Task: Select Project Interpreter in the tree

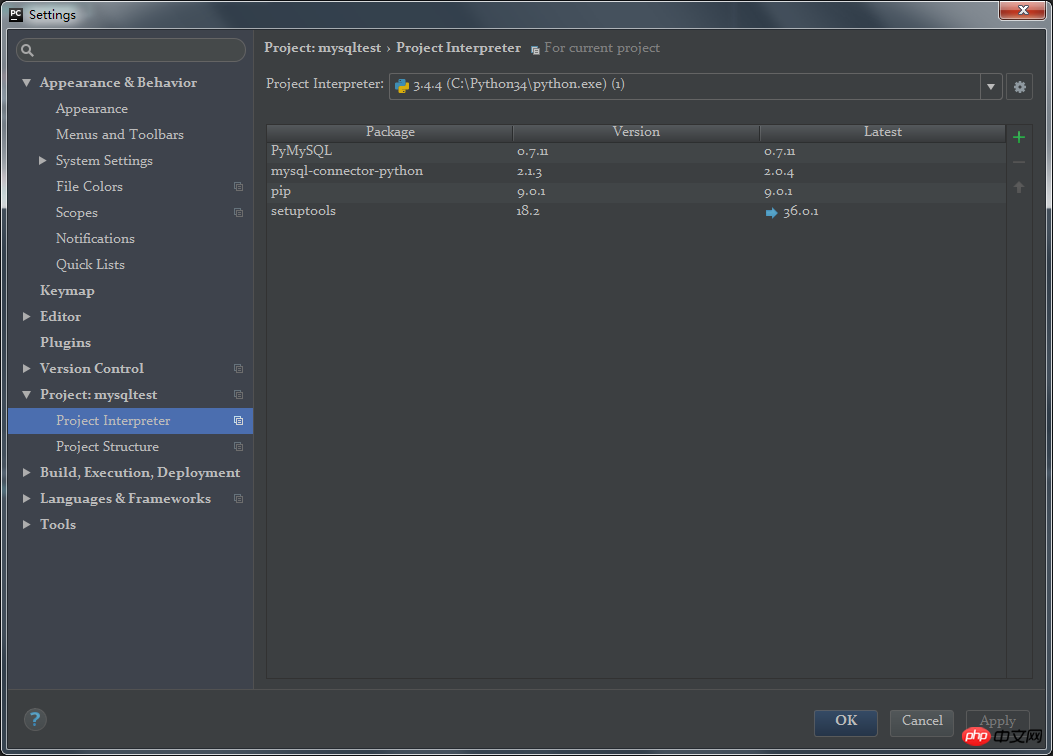Action: (130, 421)
